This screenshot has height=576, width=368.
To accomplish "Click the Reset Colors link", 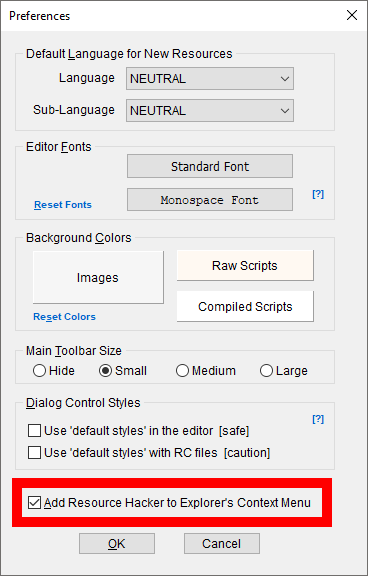I will (x=64, y=317).
